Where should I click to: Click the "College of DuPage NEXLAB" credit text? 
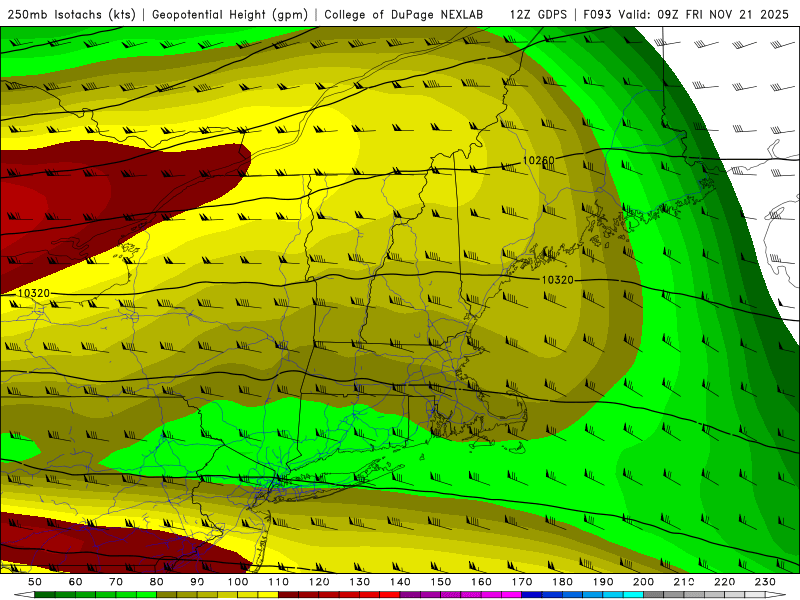[404, 14]
